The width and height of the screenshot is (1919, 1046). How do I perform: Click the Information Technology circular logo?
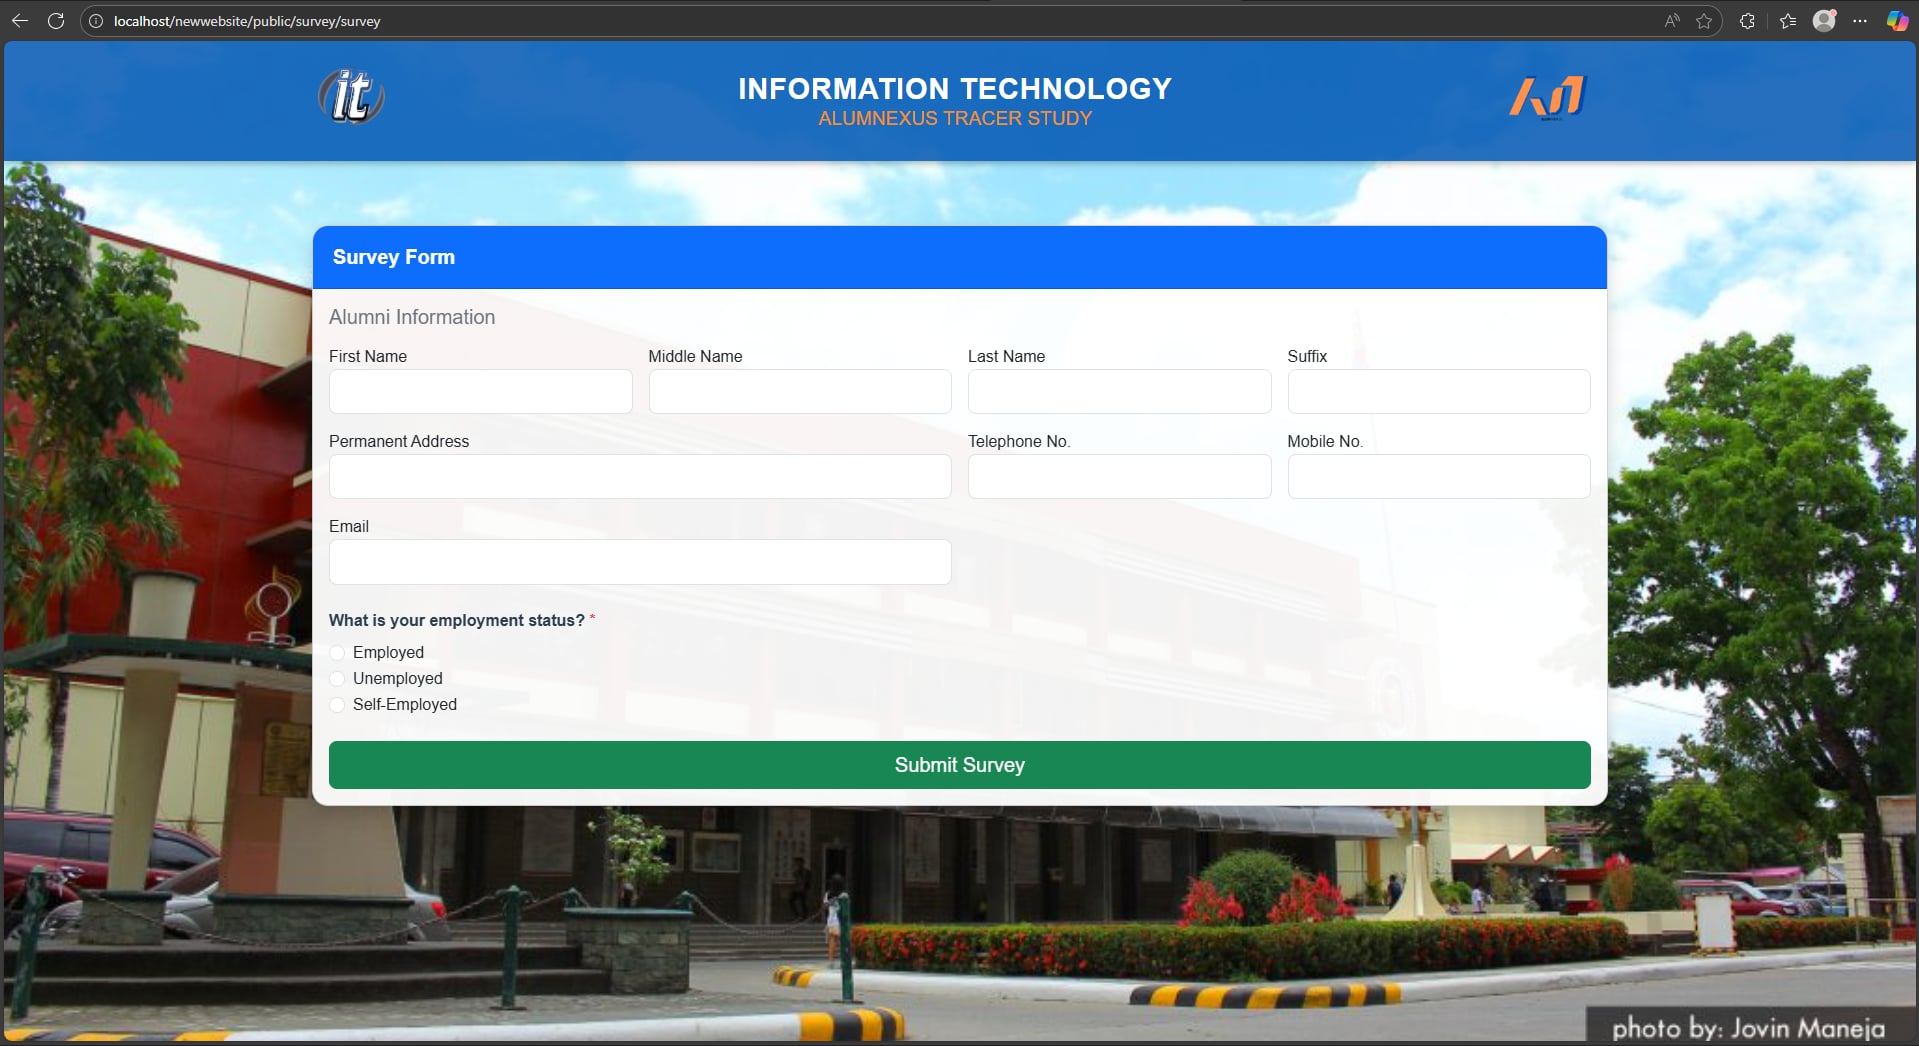tap(351, 97)
